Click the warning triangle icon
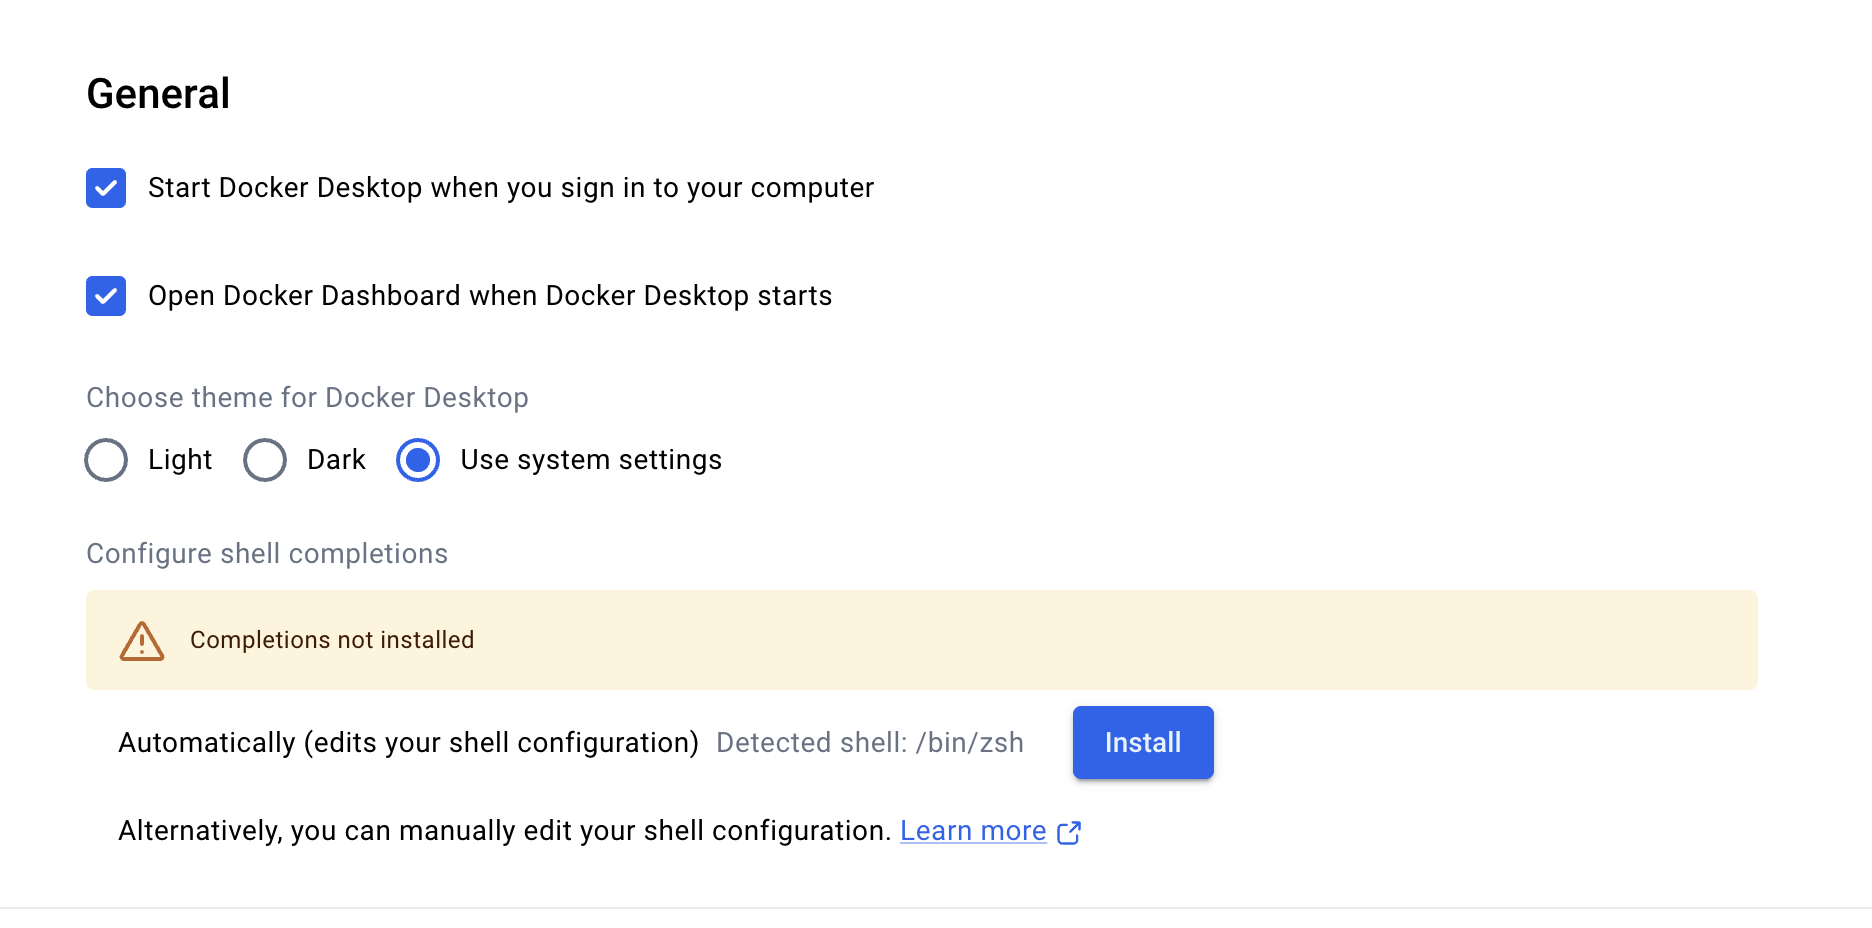 [142, 641]
